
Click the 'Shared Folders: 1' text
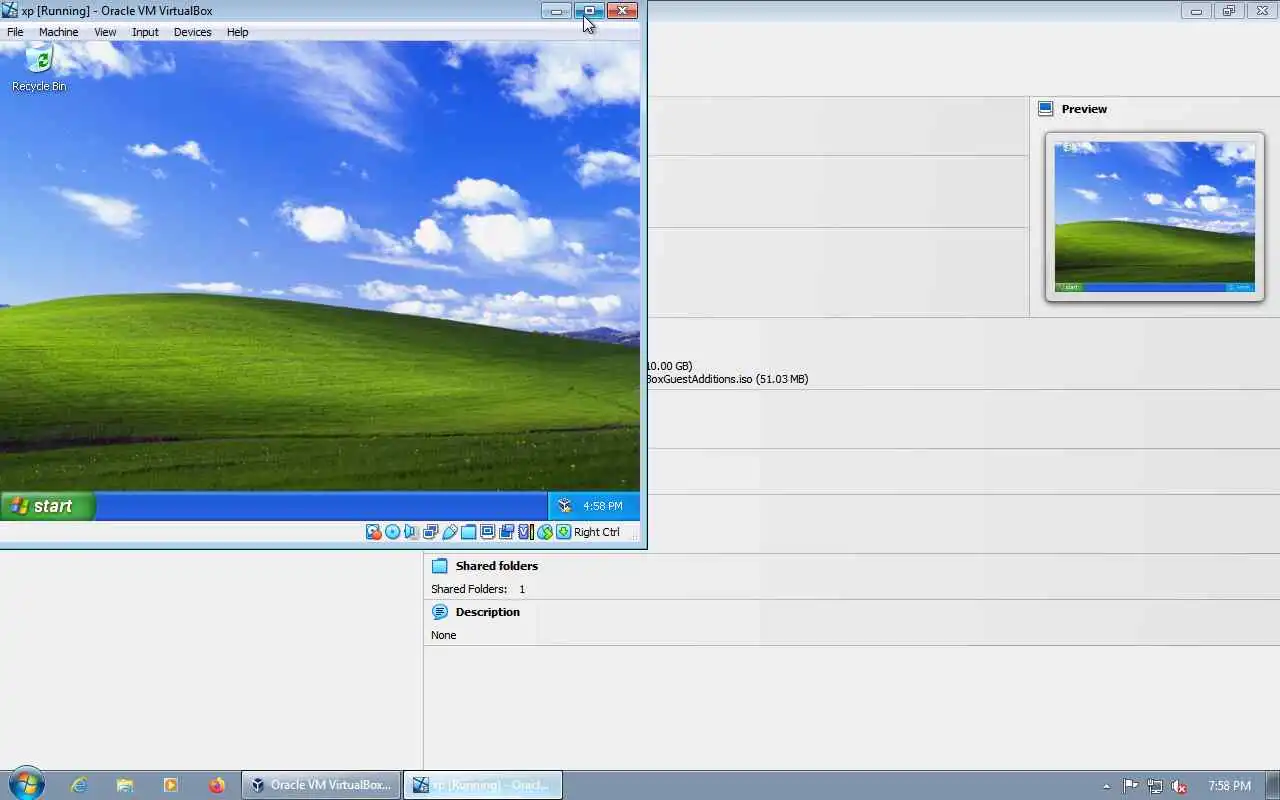click(478, 589)
